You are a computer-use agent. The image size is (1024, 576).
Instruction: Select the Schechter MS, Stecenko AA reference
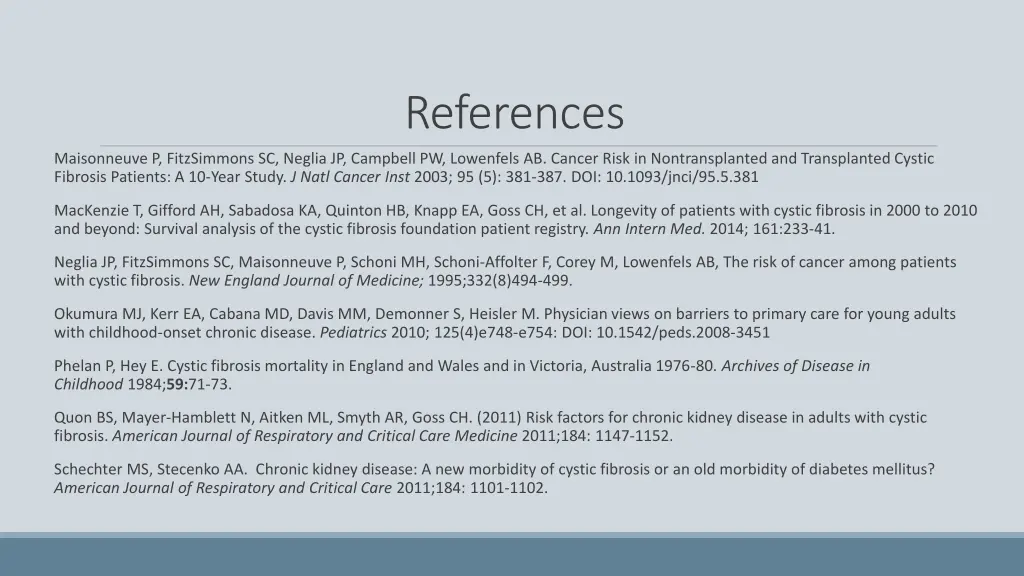(494, 478)
